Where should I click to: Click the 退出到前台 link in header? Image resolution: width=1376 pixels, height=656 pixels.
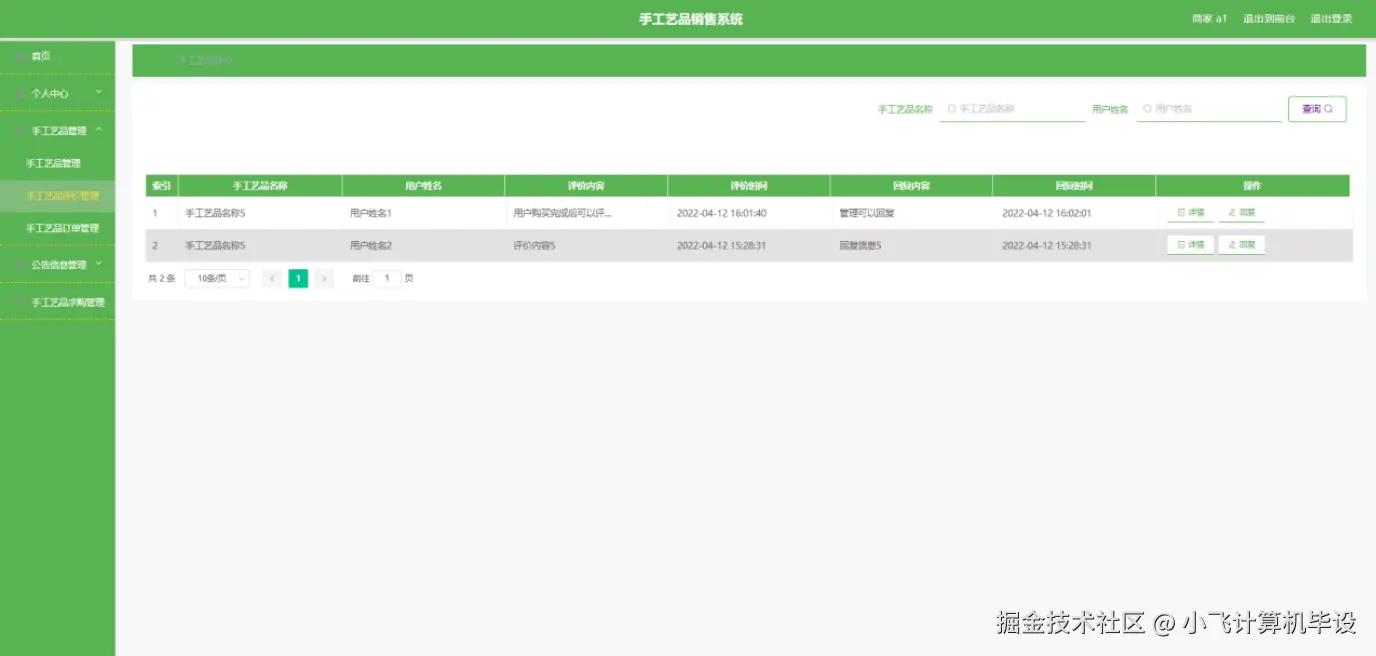[x=1269, y=19]
